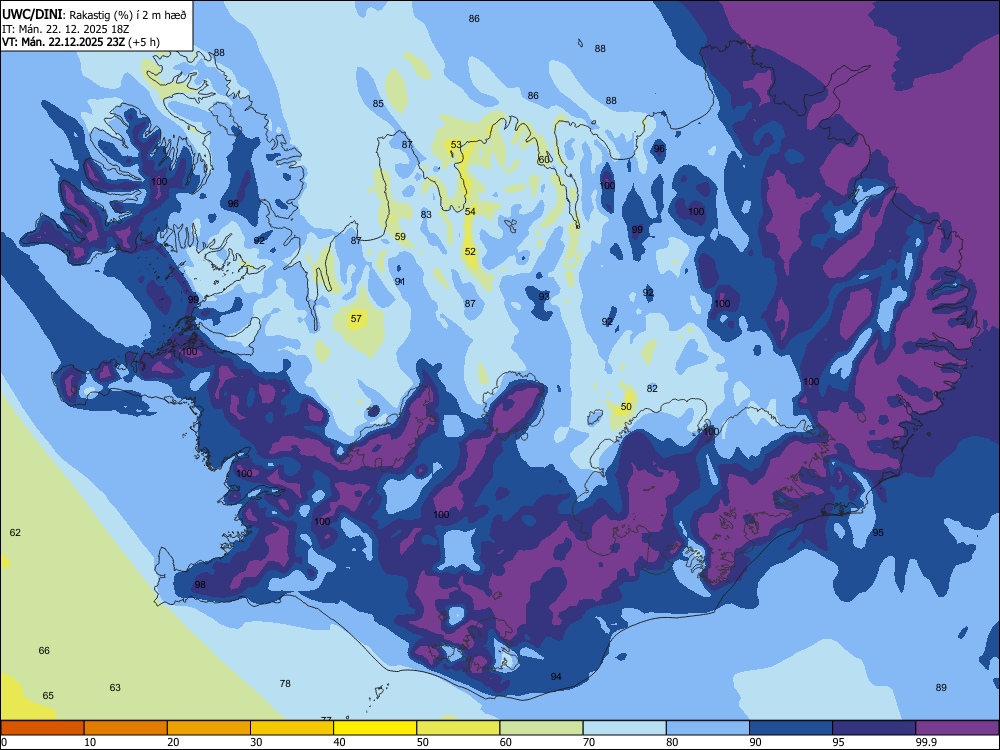
Task: Click the offshore humidity value 78
Action: [x=285, y=684]
